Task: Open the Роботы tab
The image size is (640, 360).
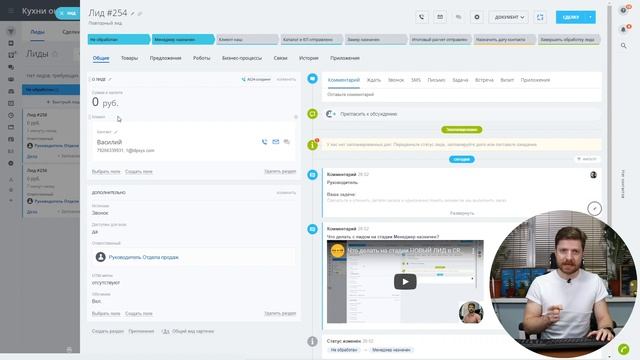Action: point(202,58)
